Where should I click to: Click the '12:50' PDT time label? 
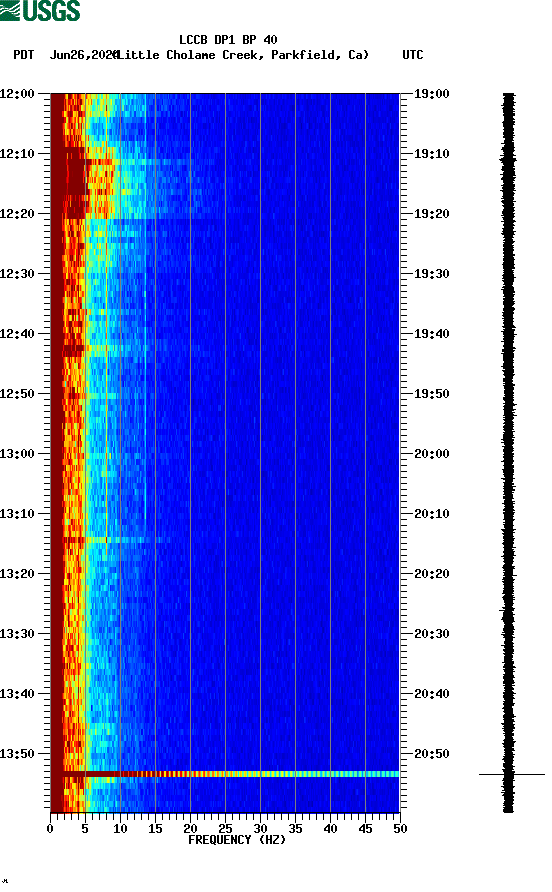point(17,394)
